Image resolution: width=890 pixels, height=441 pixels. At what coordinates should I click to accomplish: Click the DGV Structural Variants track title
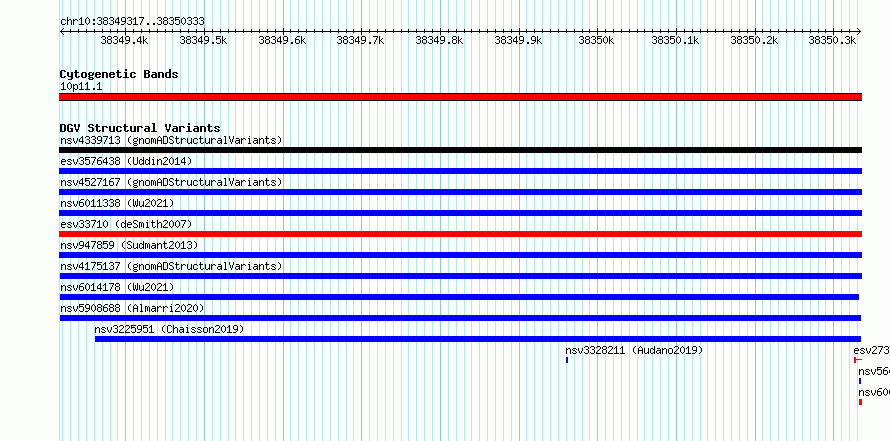click(x=140, y=128)
